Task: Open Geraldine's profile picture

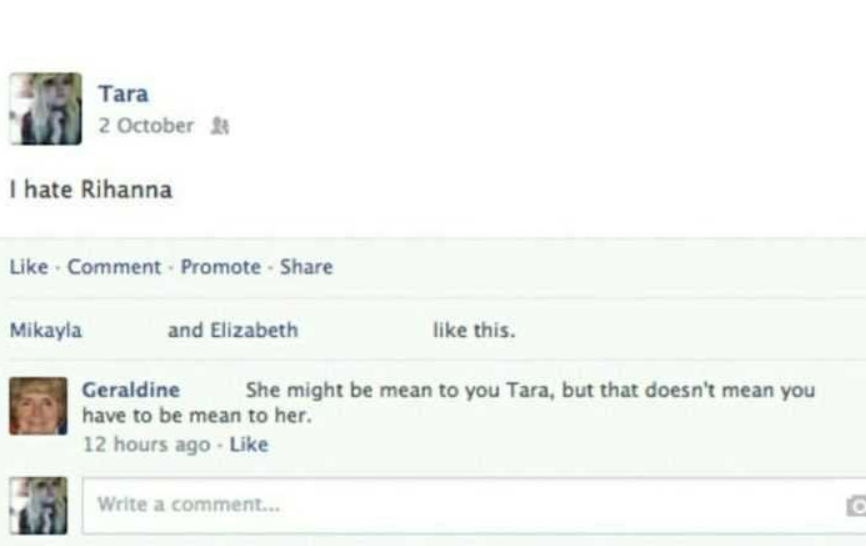Action: [38, 406]
